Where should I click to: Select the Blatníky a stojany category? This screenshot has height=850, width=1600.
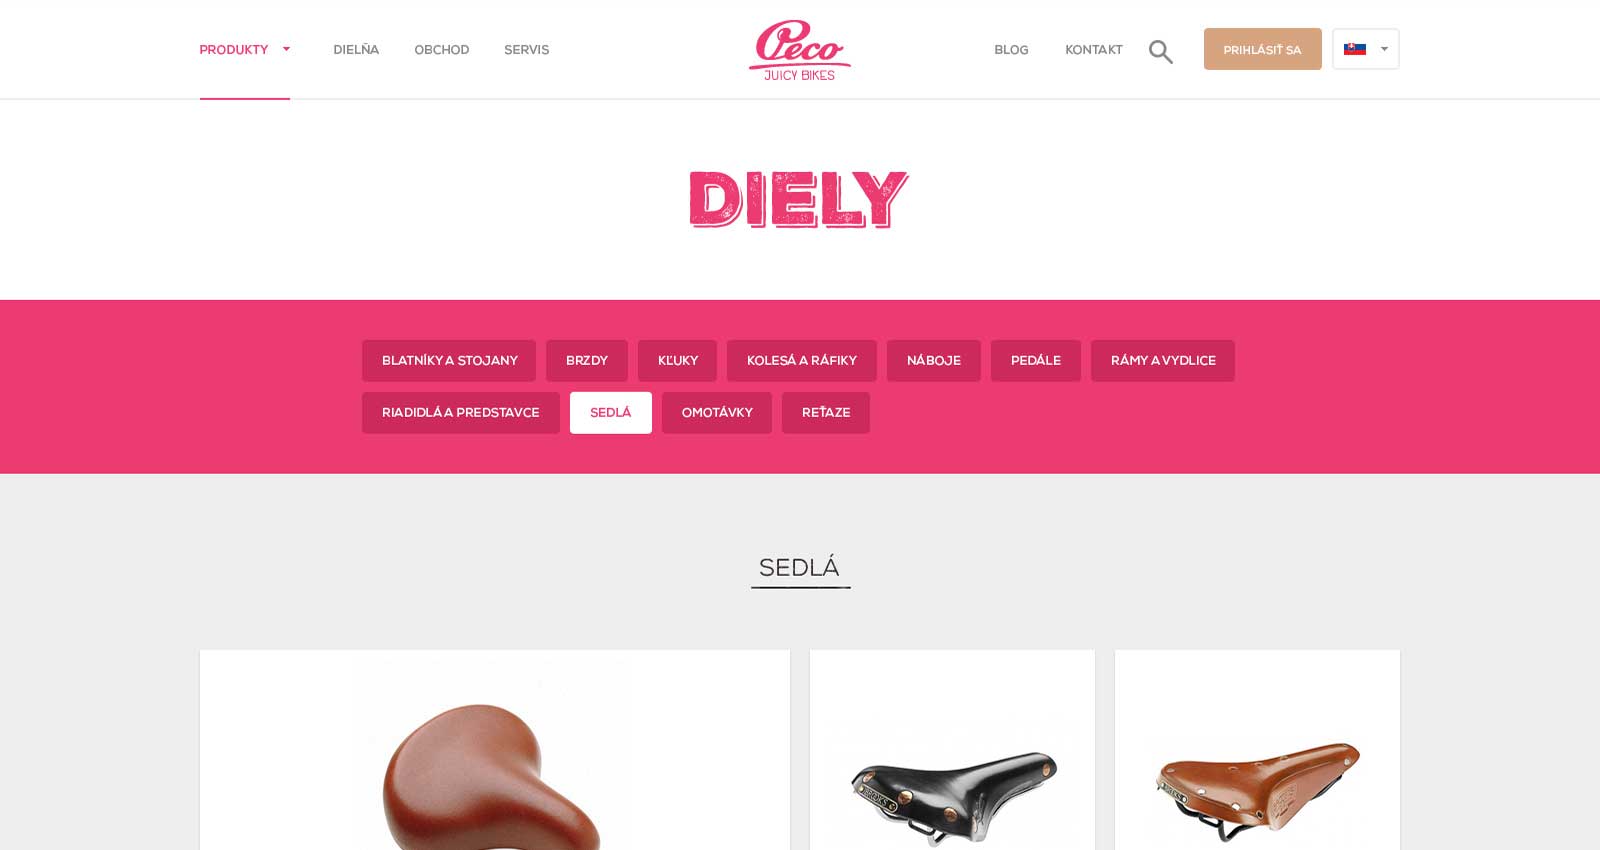click(x=449, y=361)
